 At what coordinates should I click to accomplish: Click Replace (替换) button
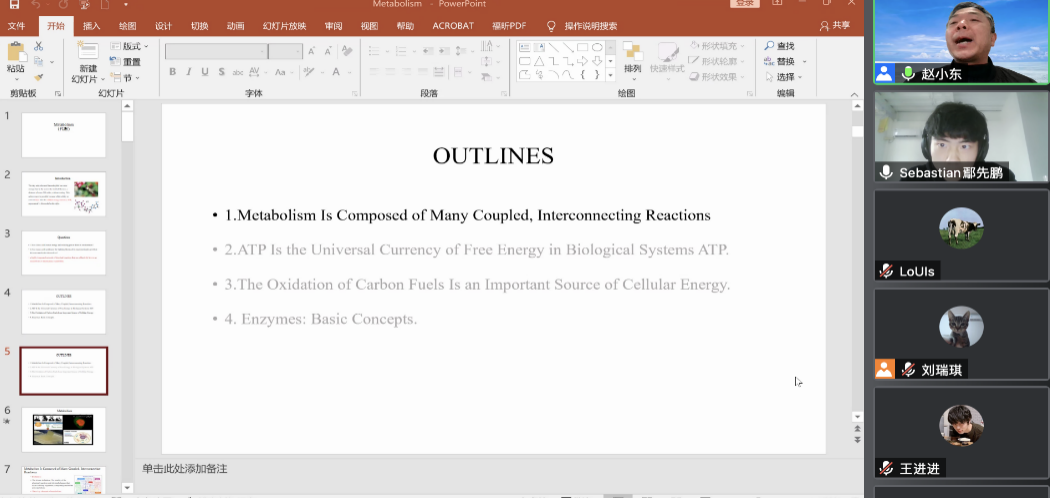[780, 62]
